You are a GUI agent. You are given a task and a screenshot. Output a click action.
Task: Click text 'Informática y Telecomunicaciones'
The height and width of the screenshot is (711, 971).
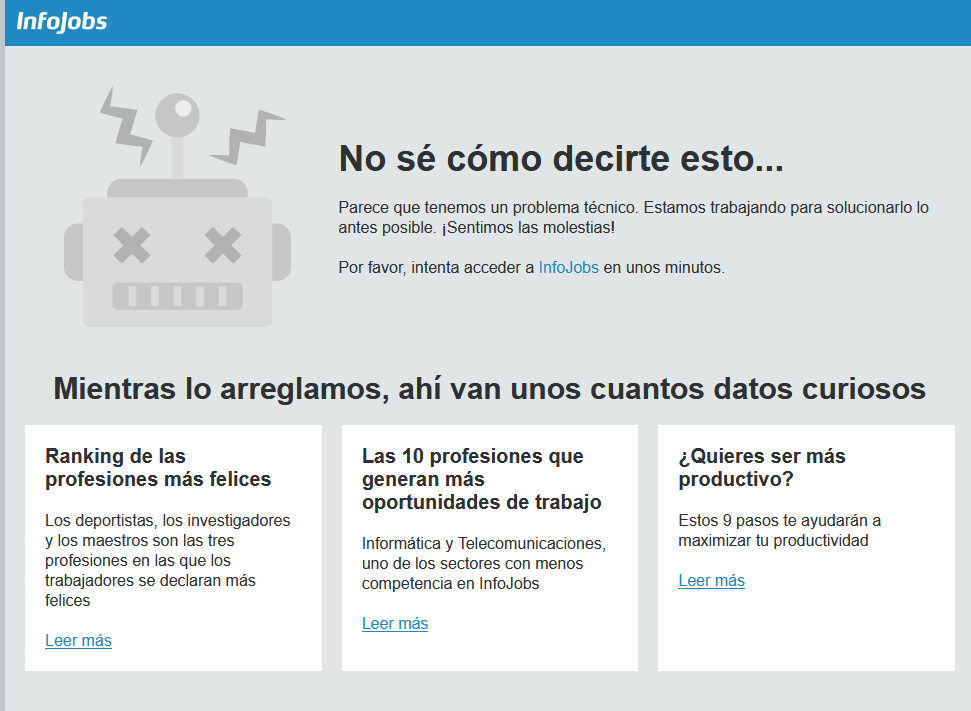coord(482,543)
